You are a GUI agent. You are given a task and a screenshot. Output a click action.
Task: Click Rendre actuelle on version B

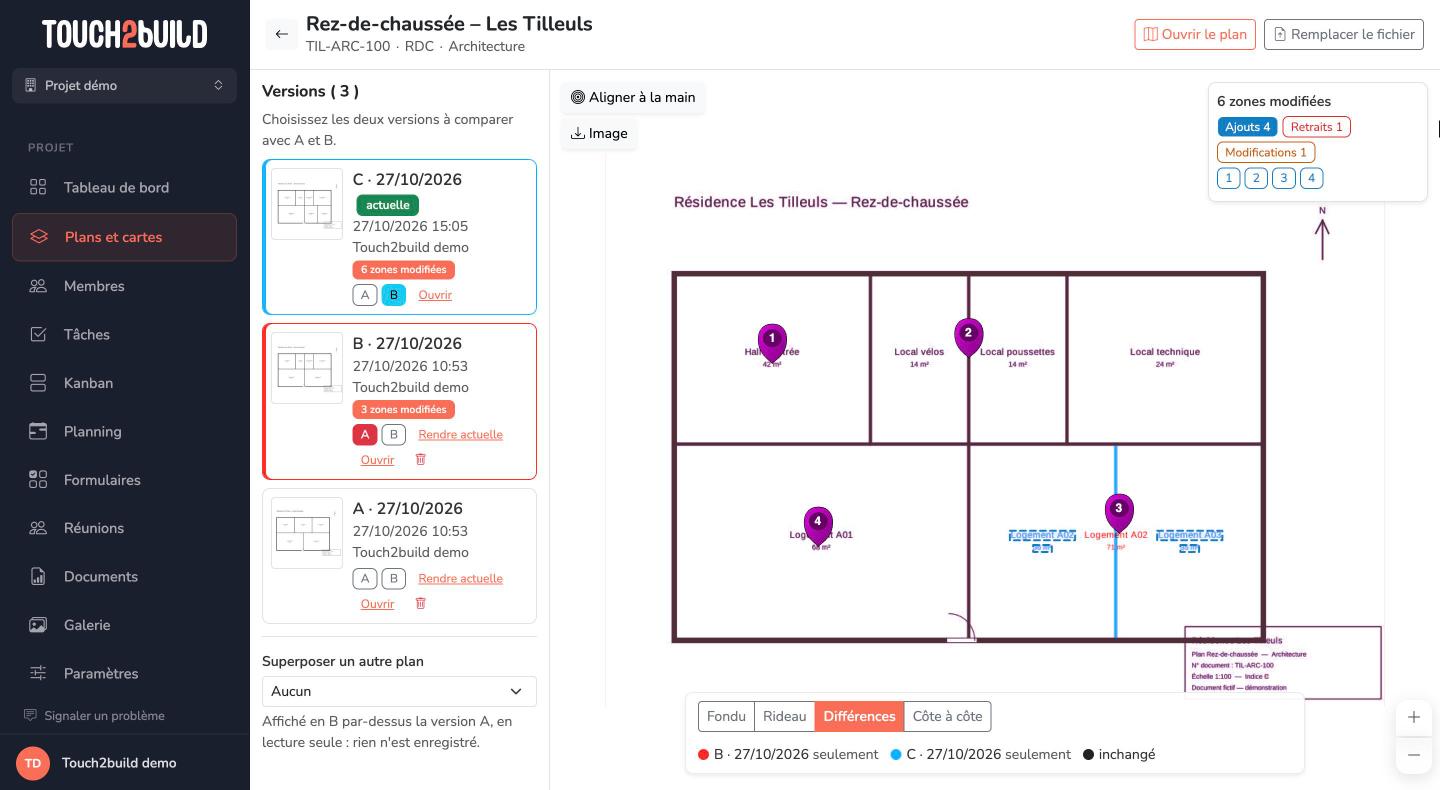[460, 434]
